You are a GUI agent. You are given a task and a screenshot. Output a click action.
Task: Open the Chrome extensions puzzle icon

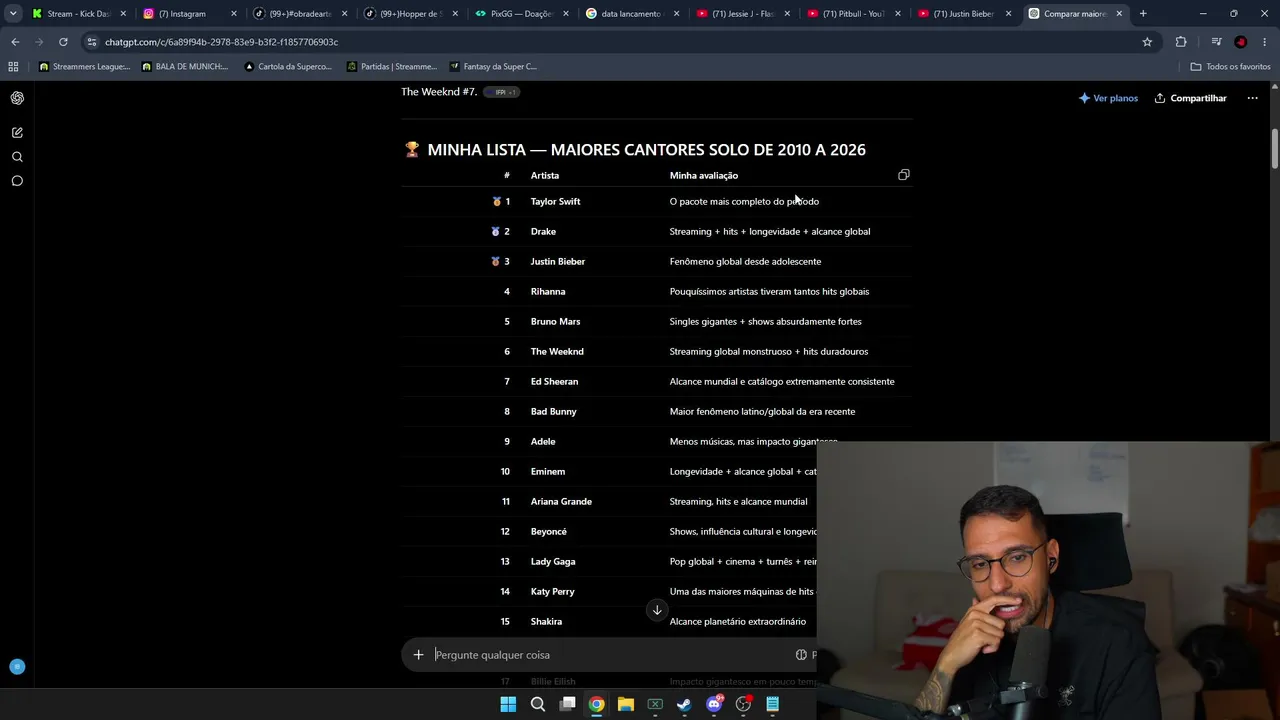click(1181, 42)
